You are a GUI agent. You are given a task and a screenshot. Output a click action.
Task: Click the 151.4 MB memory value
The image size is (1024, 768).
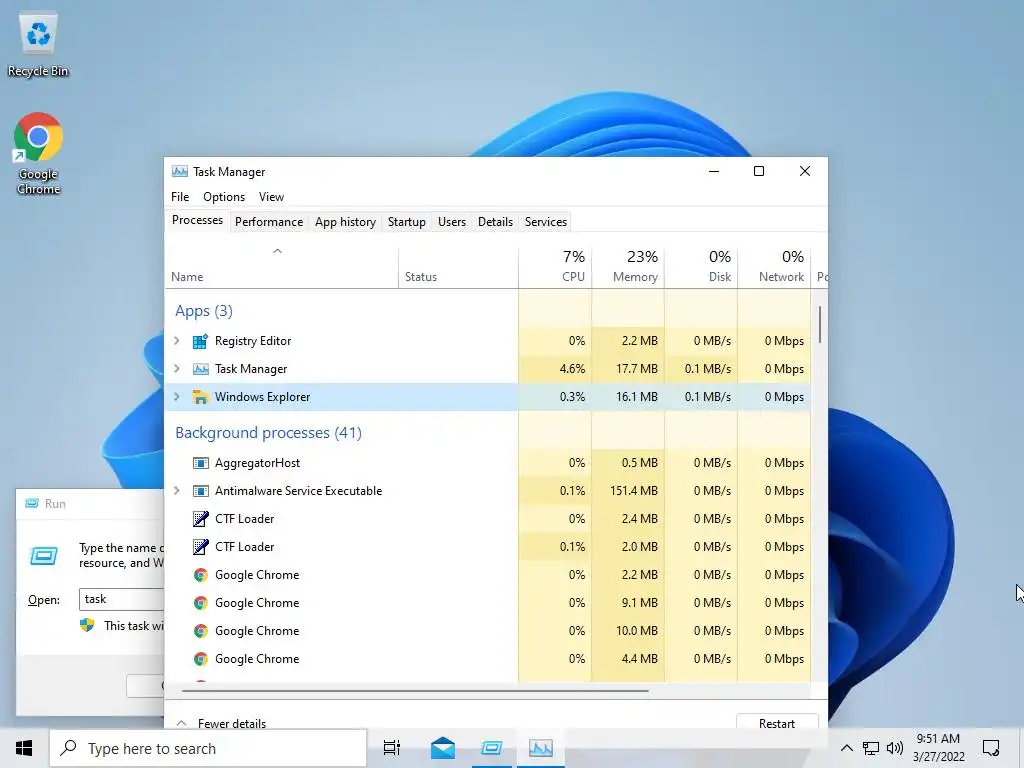pyautogui.click(x=633, y=491)
